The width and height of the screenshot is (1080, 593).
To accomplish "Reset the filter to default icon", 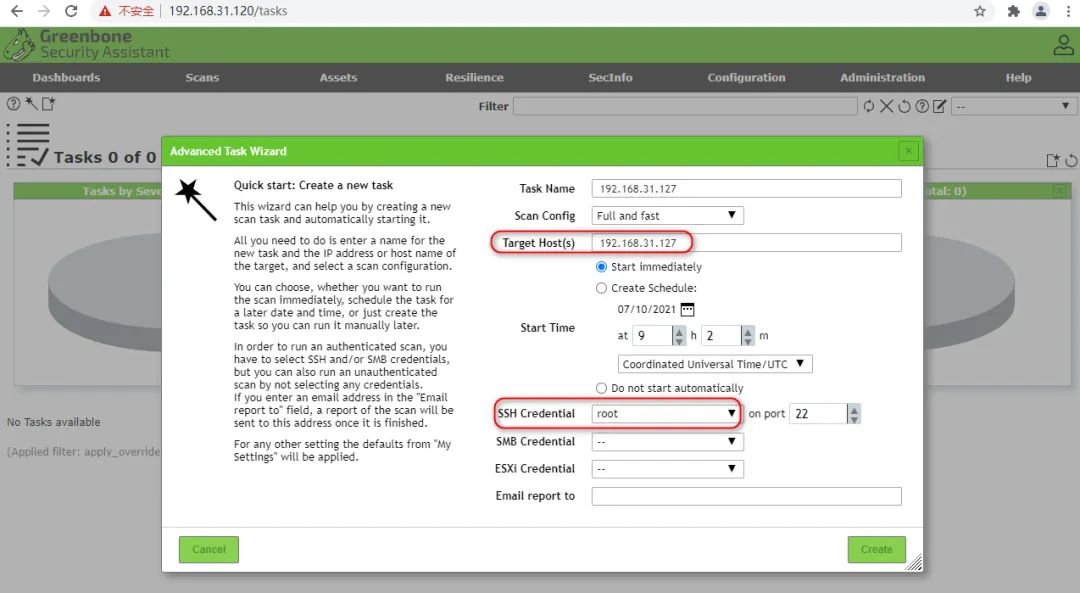I will click(x=904, y=106).
